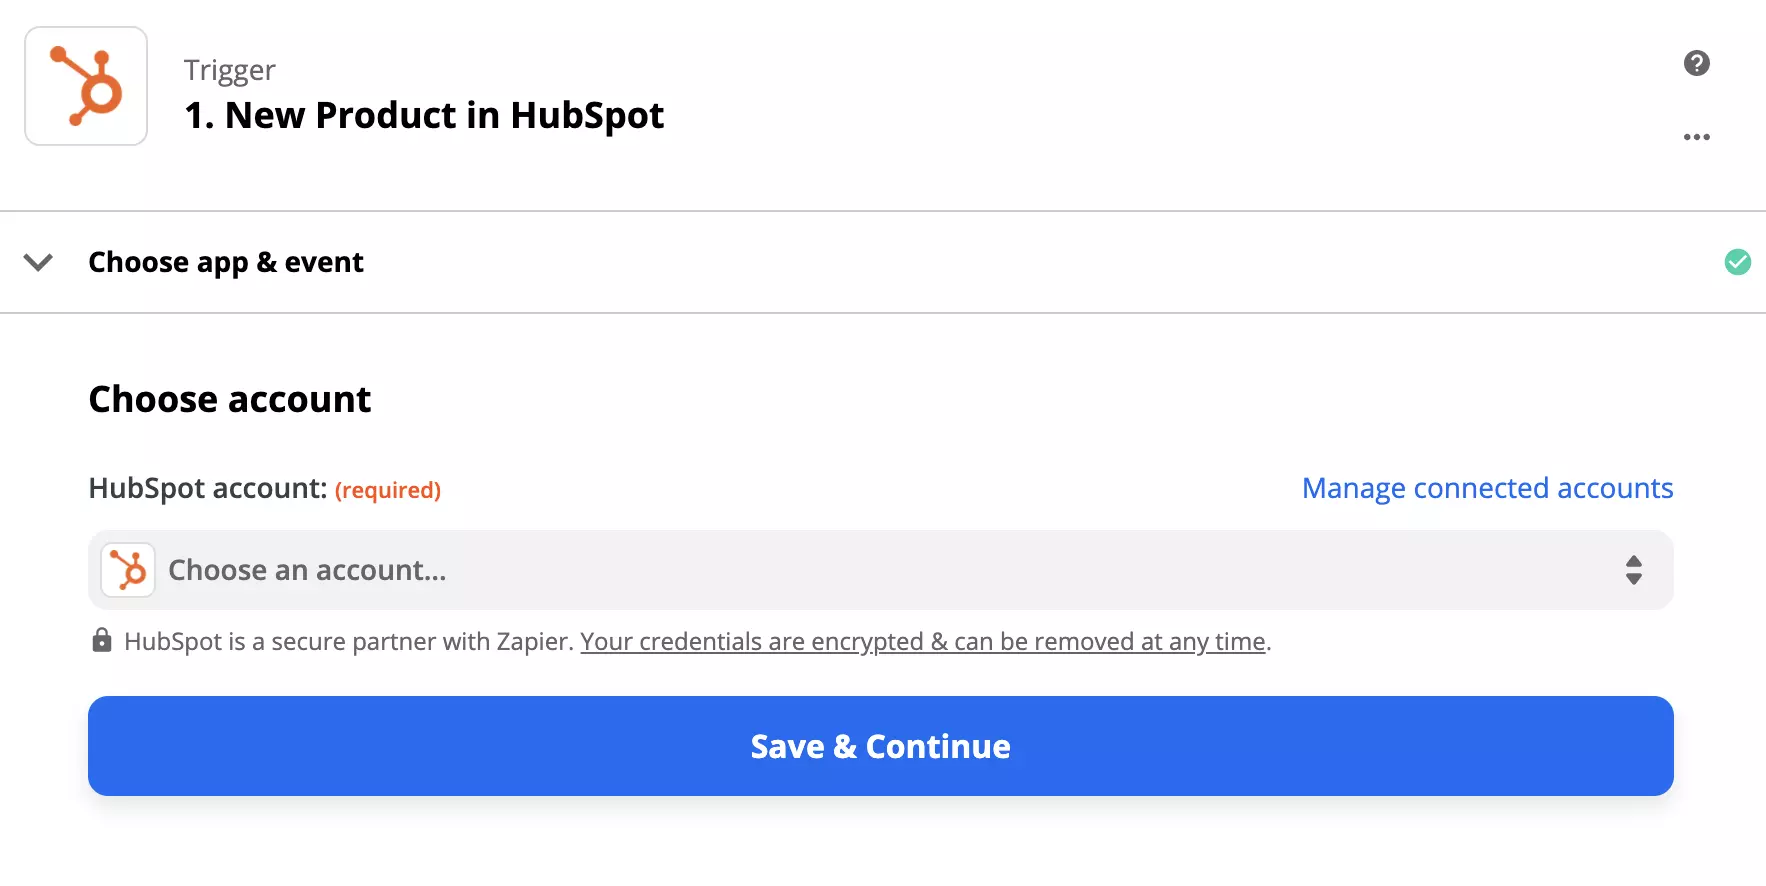
Task: Click the required label next to HubSpot account
Action: [x=388, y=490]
